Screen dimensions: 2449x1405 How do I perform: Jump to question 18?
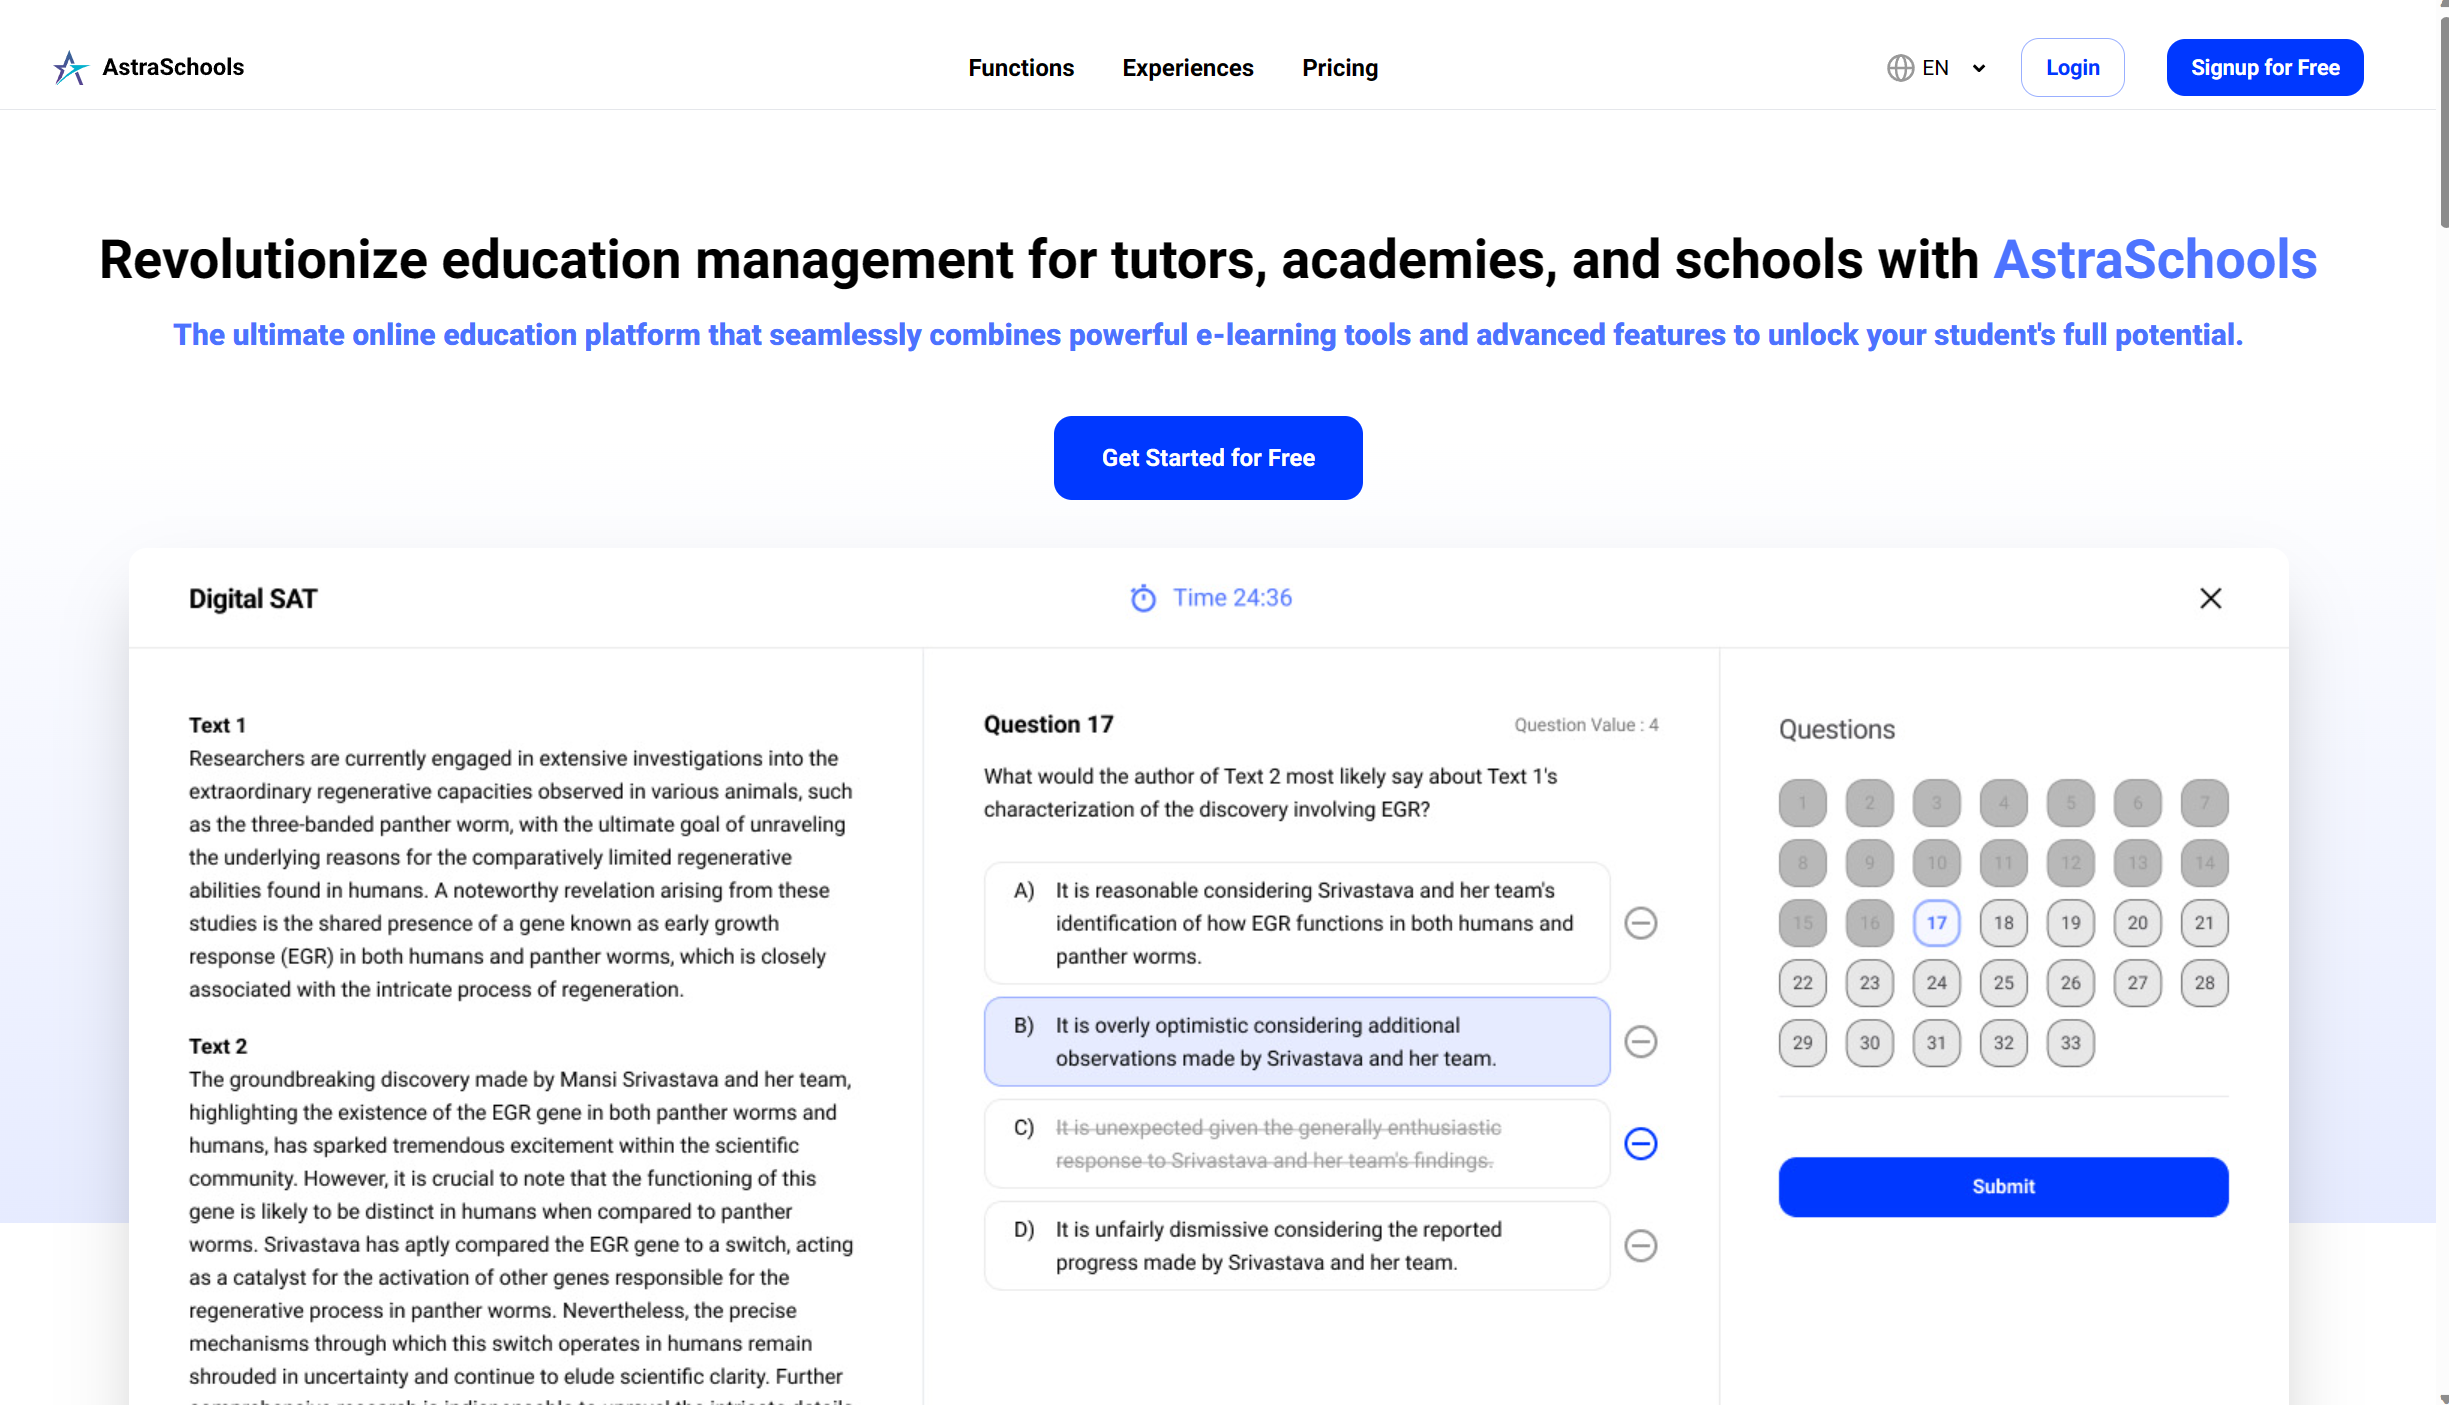[2003, 923]
